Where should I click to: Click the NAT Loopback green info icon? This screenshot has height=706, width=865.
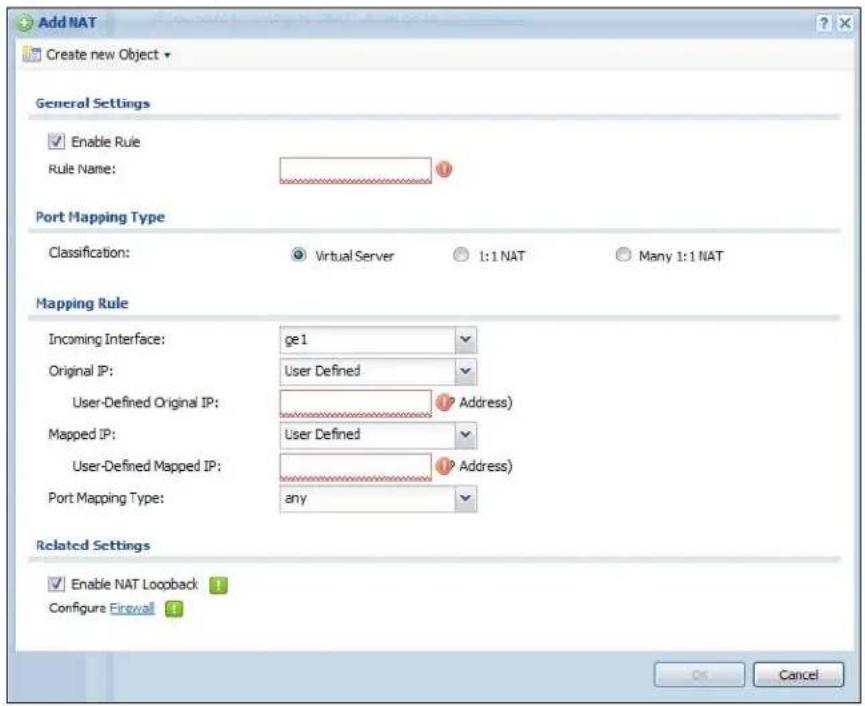click(x=218, y=585)
